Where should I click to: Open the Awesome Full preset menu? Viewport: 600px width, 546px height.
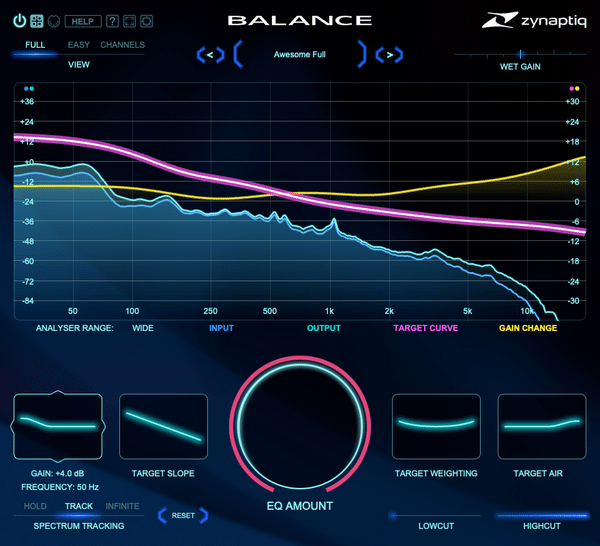pyautogui.click(x=300, y=54)
